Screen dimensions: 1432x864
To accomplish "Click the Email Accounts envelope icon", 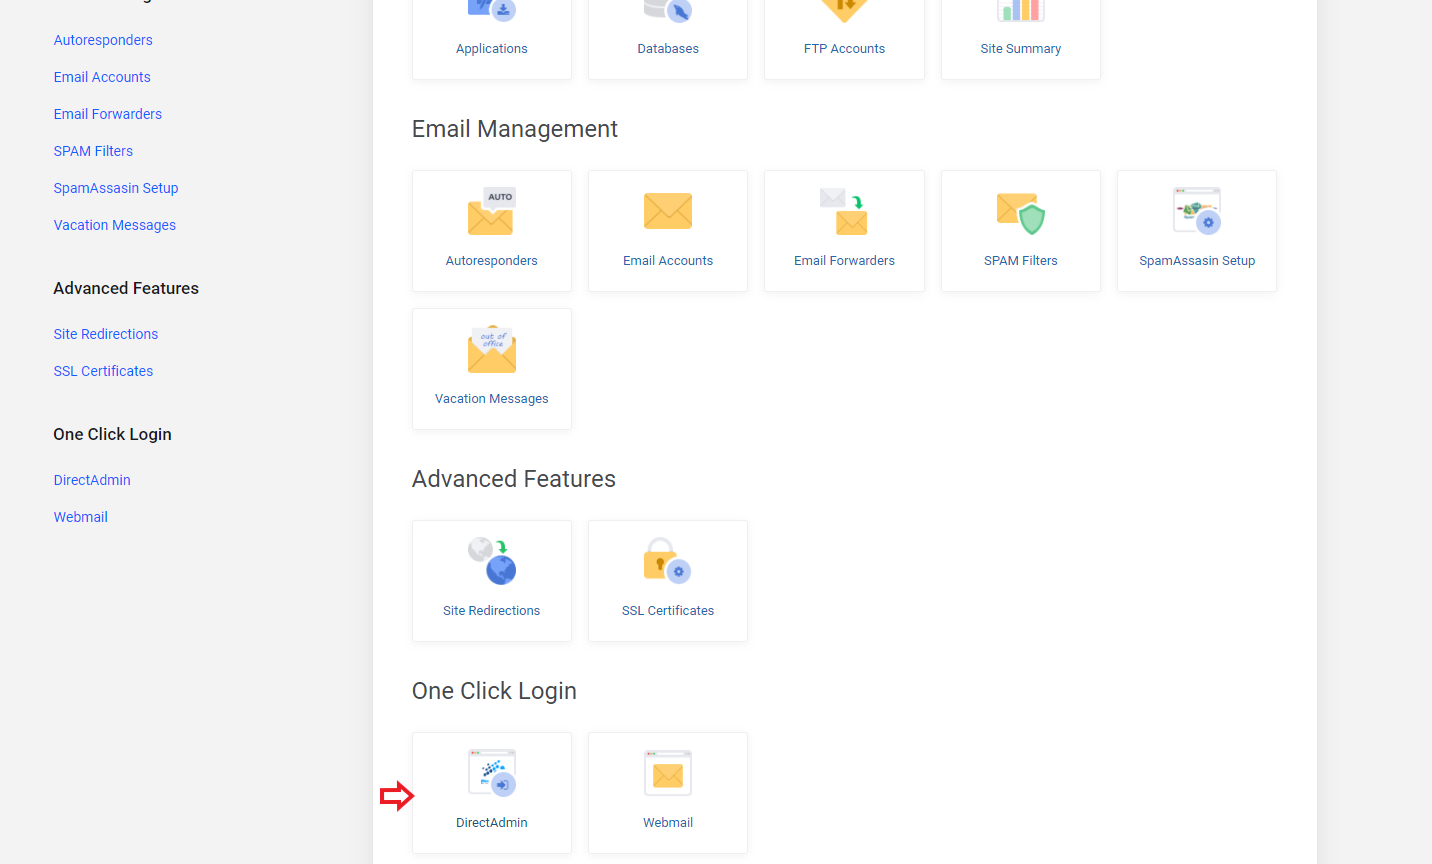I will click(668, 212).
